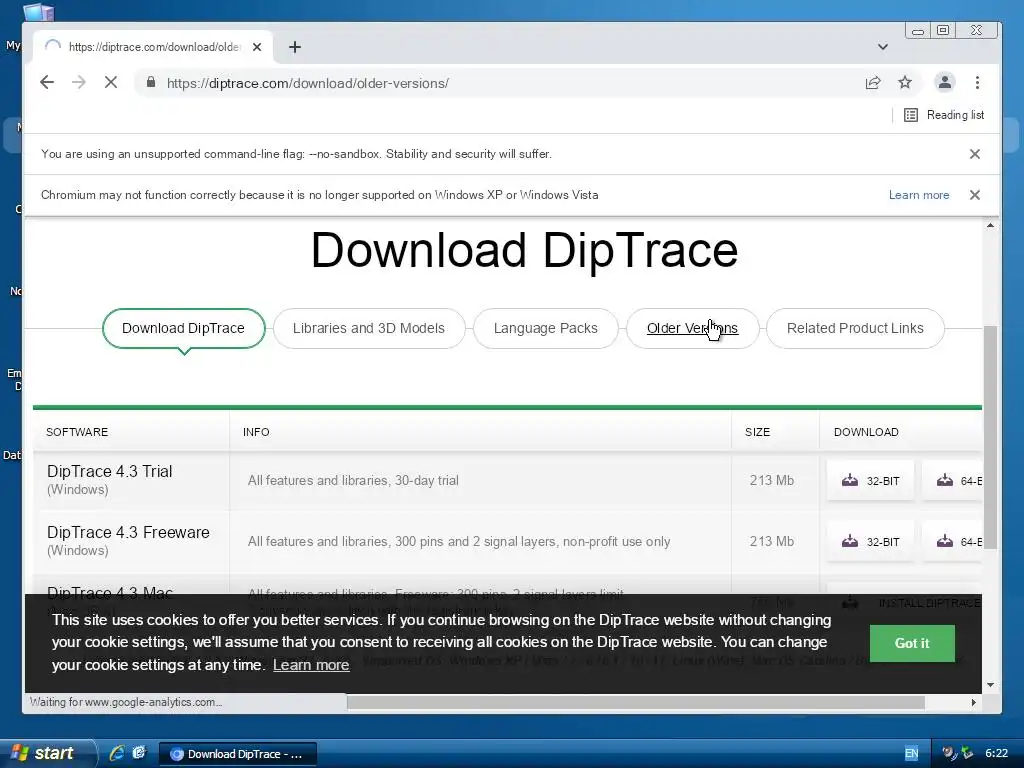Screen dimensions: 1024x768
Task: Bookmark this page with the star
Action: coord(904,82)
